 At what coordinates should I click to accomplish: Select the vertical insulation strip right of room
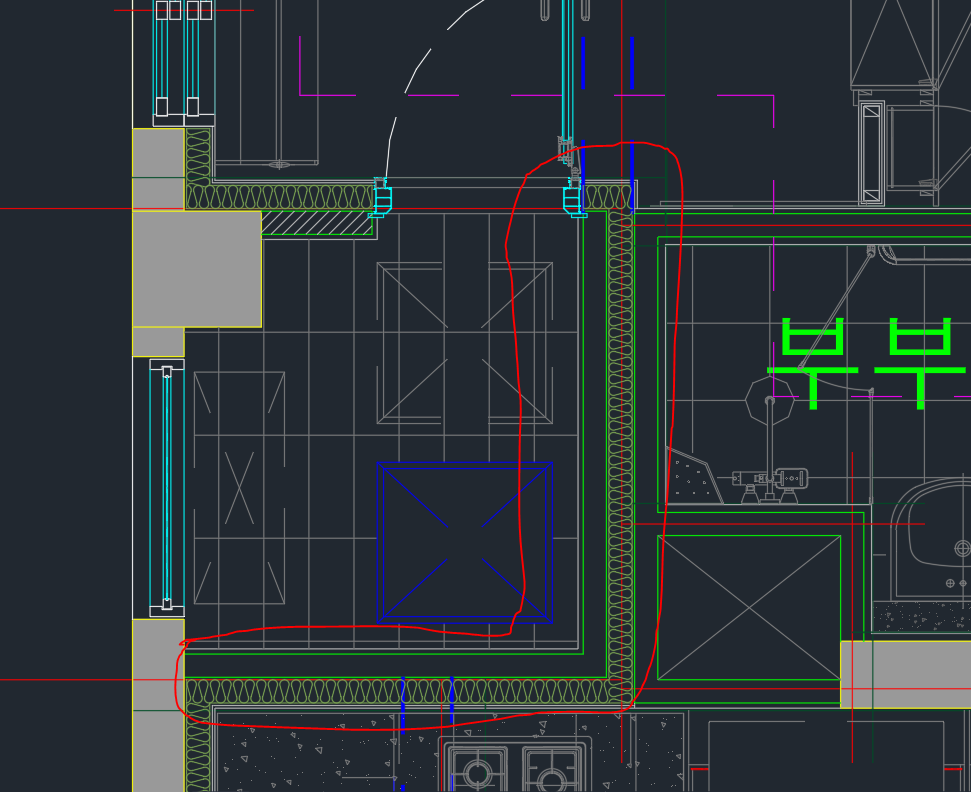click(620, 450)
